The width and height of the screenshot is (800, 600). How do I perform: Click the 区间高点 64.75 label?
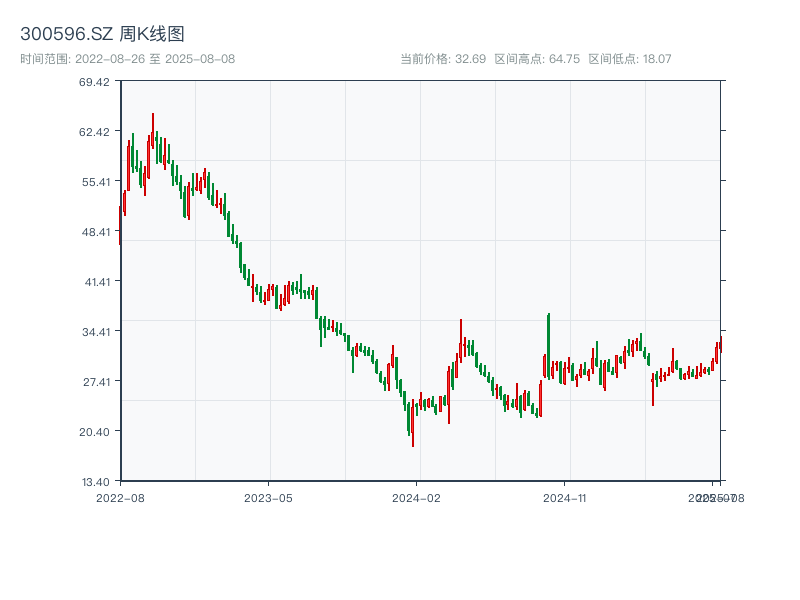point(537,59)
